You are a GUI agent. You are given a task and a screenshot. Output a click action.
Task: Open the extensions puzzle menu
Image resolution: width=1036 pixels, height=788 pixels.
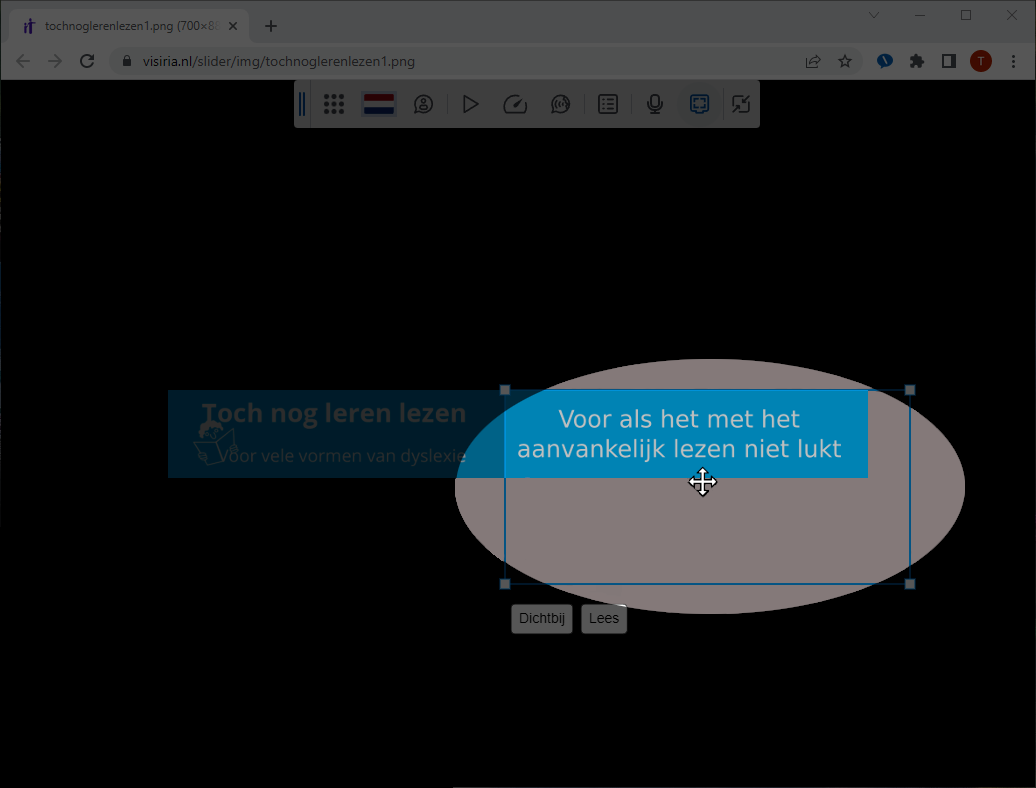[917, 61]
